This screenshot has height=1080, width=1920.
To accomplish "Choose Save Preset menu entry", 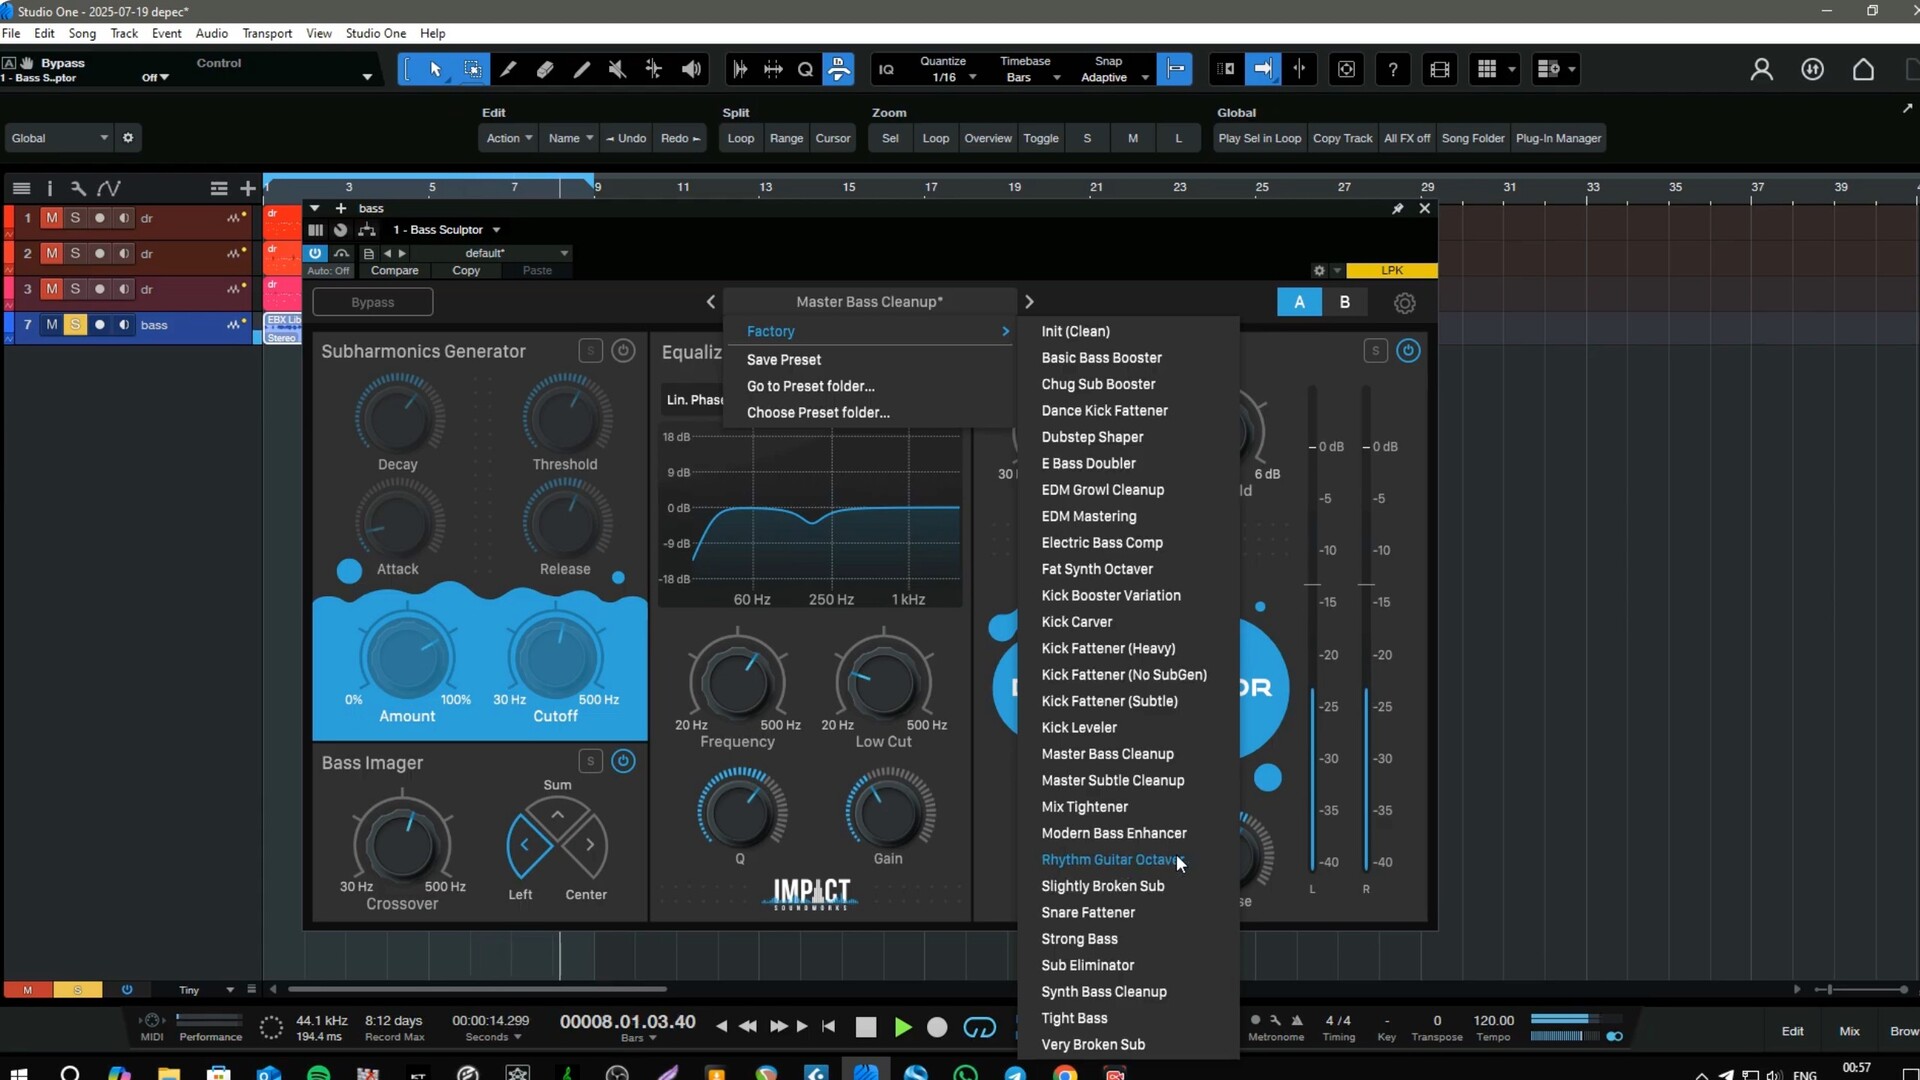I will [784, 360].
